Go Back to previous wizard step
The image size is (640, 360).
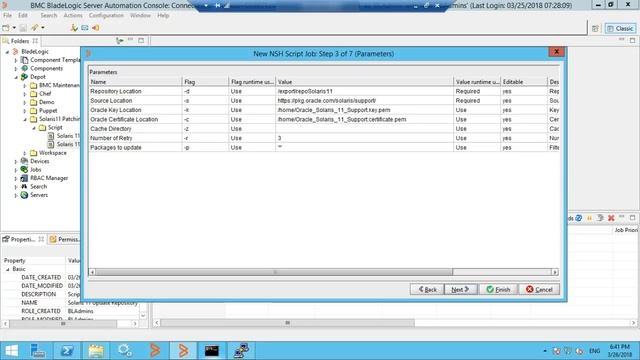coord(427,289)
